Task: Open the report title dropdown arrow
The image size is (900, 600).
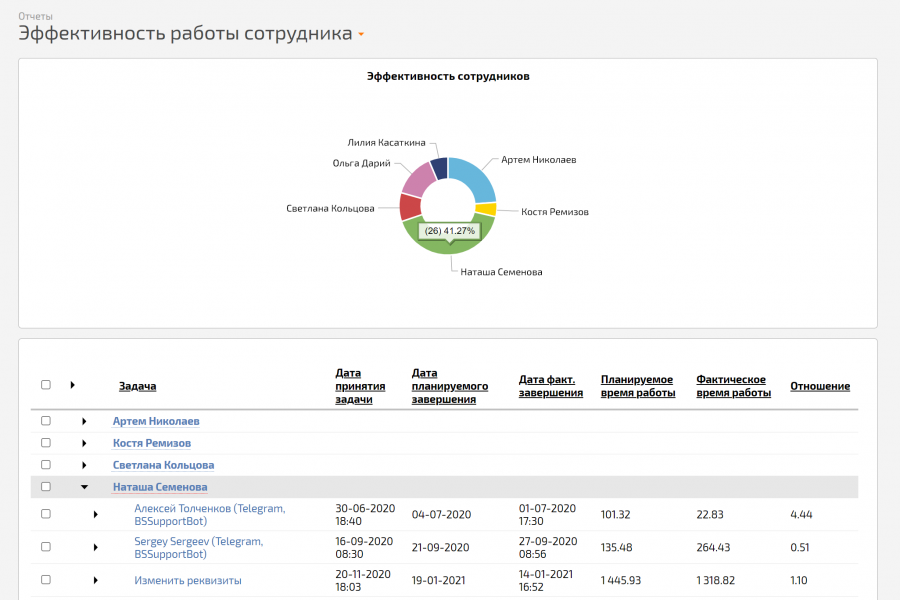Action: (361, 35)
